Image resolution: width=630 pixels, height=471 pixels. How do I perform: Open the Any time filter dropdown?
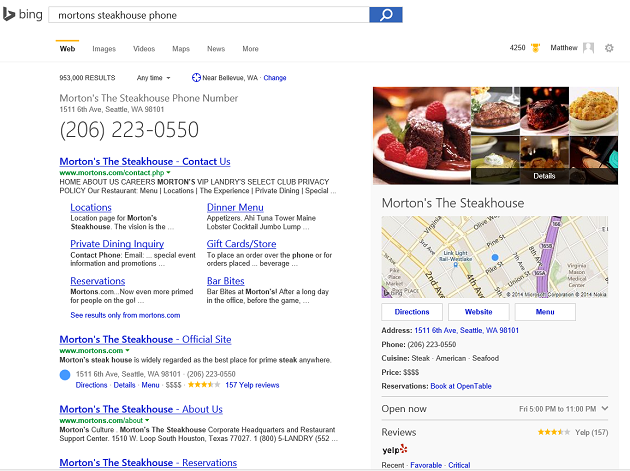click(x=153, y=78)
